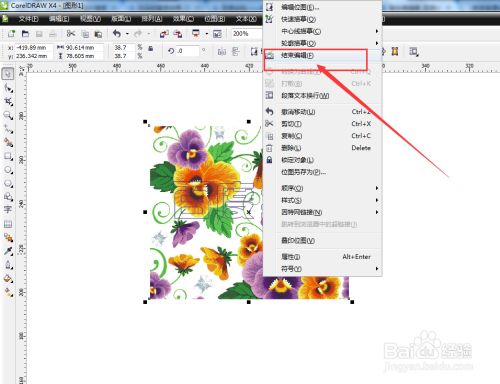Click the Print toolbar icon

point(53,34)
